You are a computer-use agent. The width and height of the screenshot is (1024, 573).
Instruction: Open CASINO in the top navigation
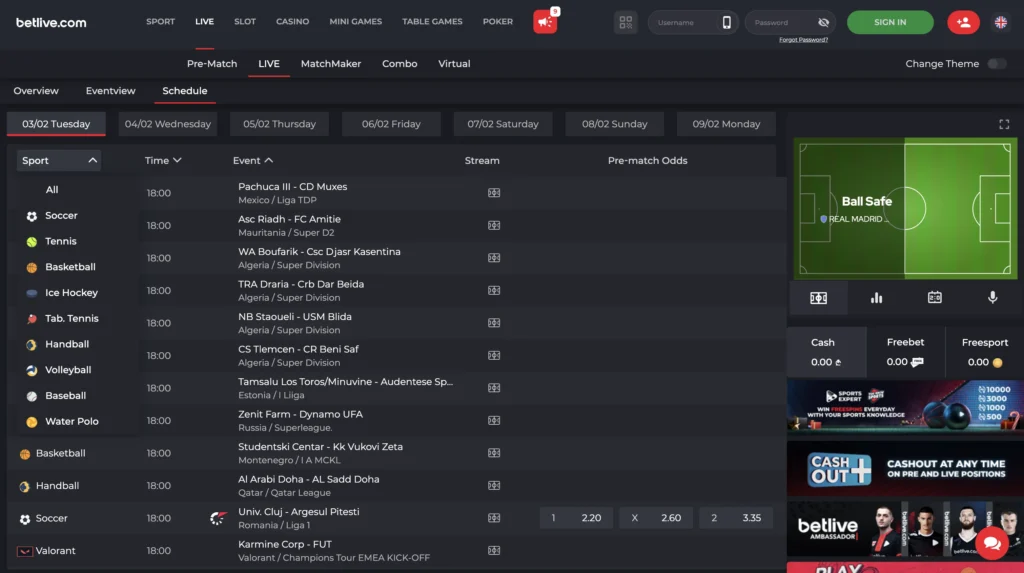[293, 22]
